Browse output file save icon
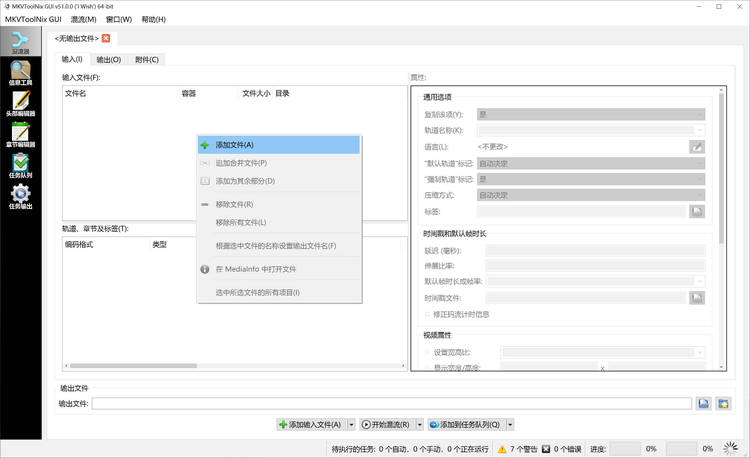This screenshot has height=458, width=750. (x=704, y=403)
